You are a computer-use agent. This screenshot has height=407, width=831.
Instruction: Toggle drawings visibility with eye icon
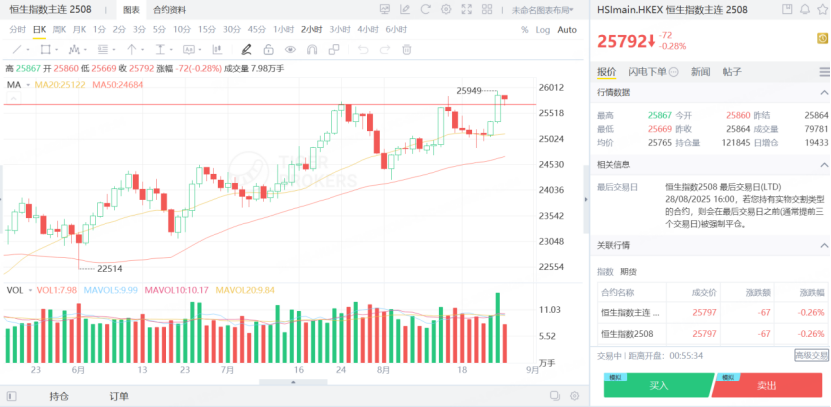coord(290,50)
